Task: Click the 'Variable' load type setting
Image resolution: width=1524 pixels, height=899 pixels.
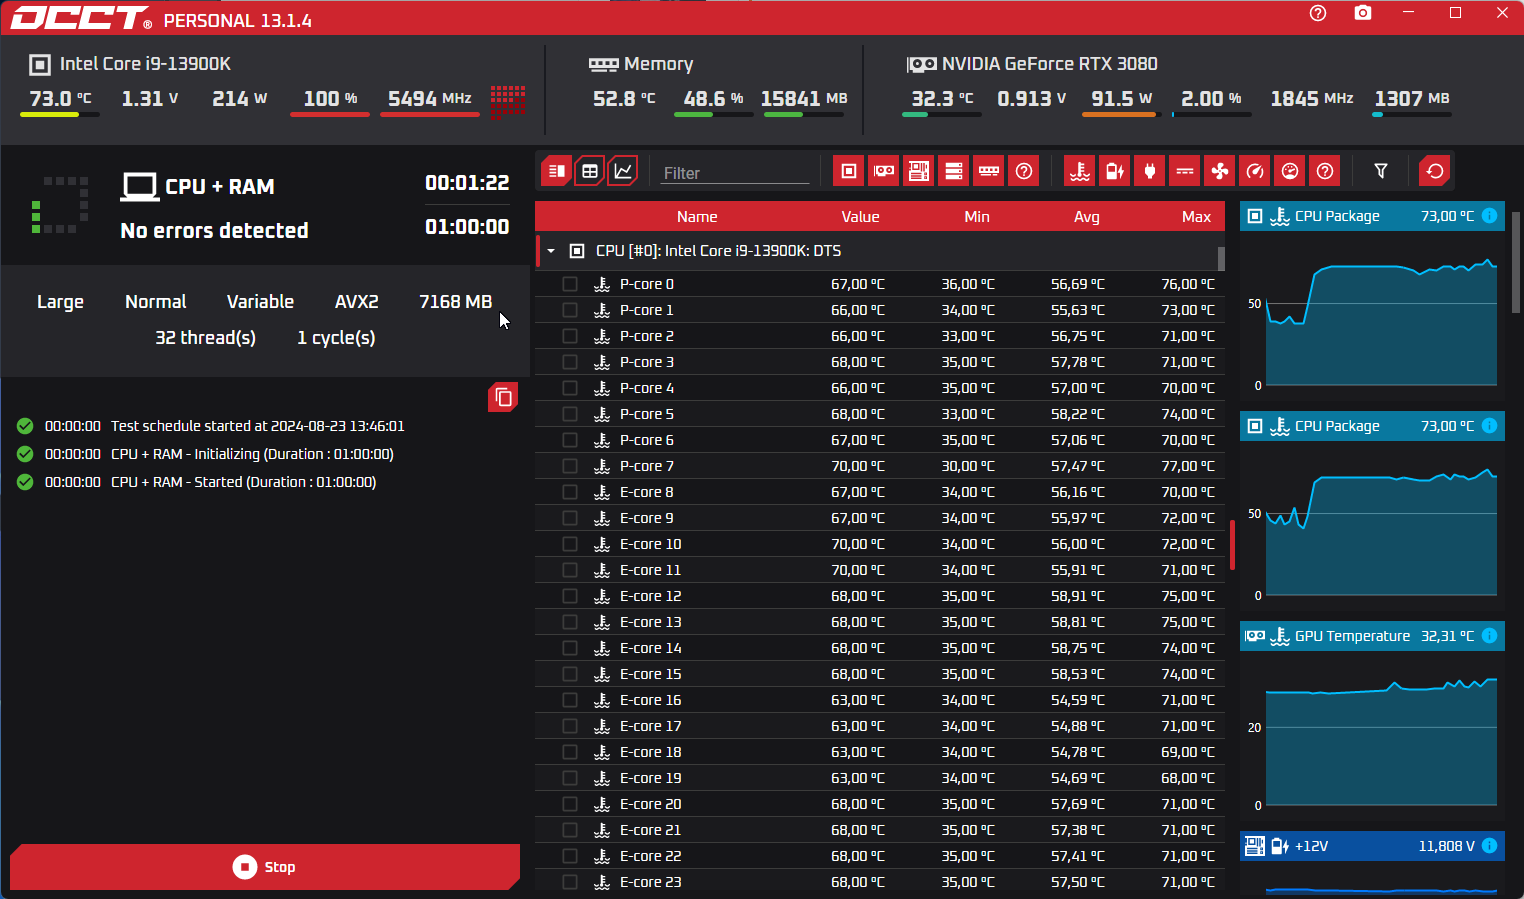Action: click(x=260, y=302)
